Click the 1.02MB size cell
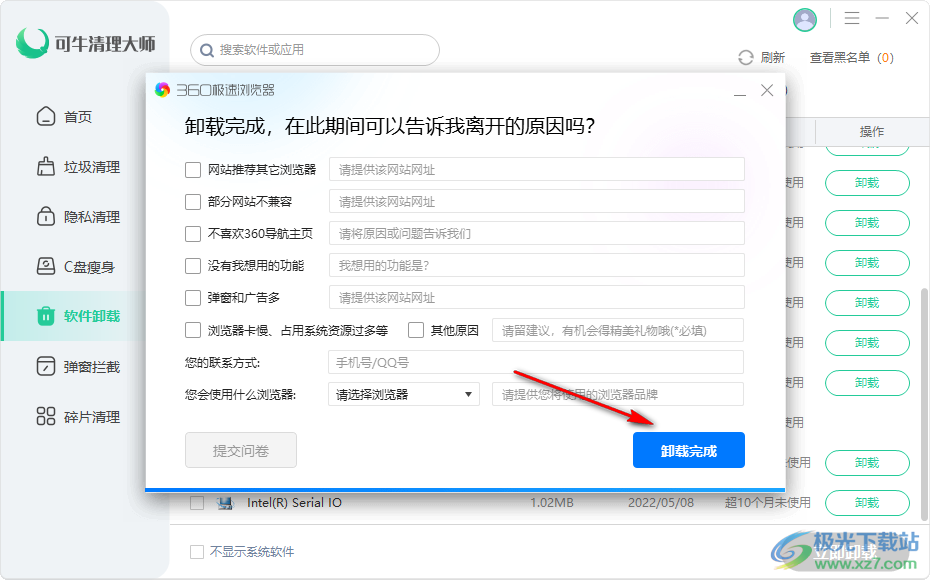Image resolution: width=930 pixels, height=580 pixels. [552, 503]
